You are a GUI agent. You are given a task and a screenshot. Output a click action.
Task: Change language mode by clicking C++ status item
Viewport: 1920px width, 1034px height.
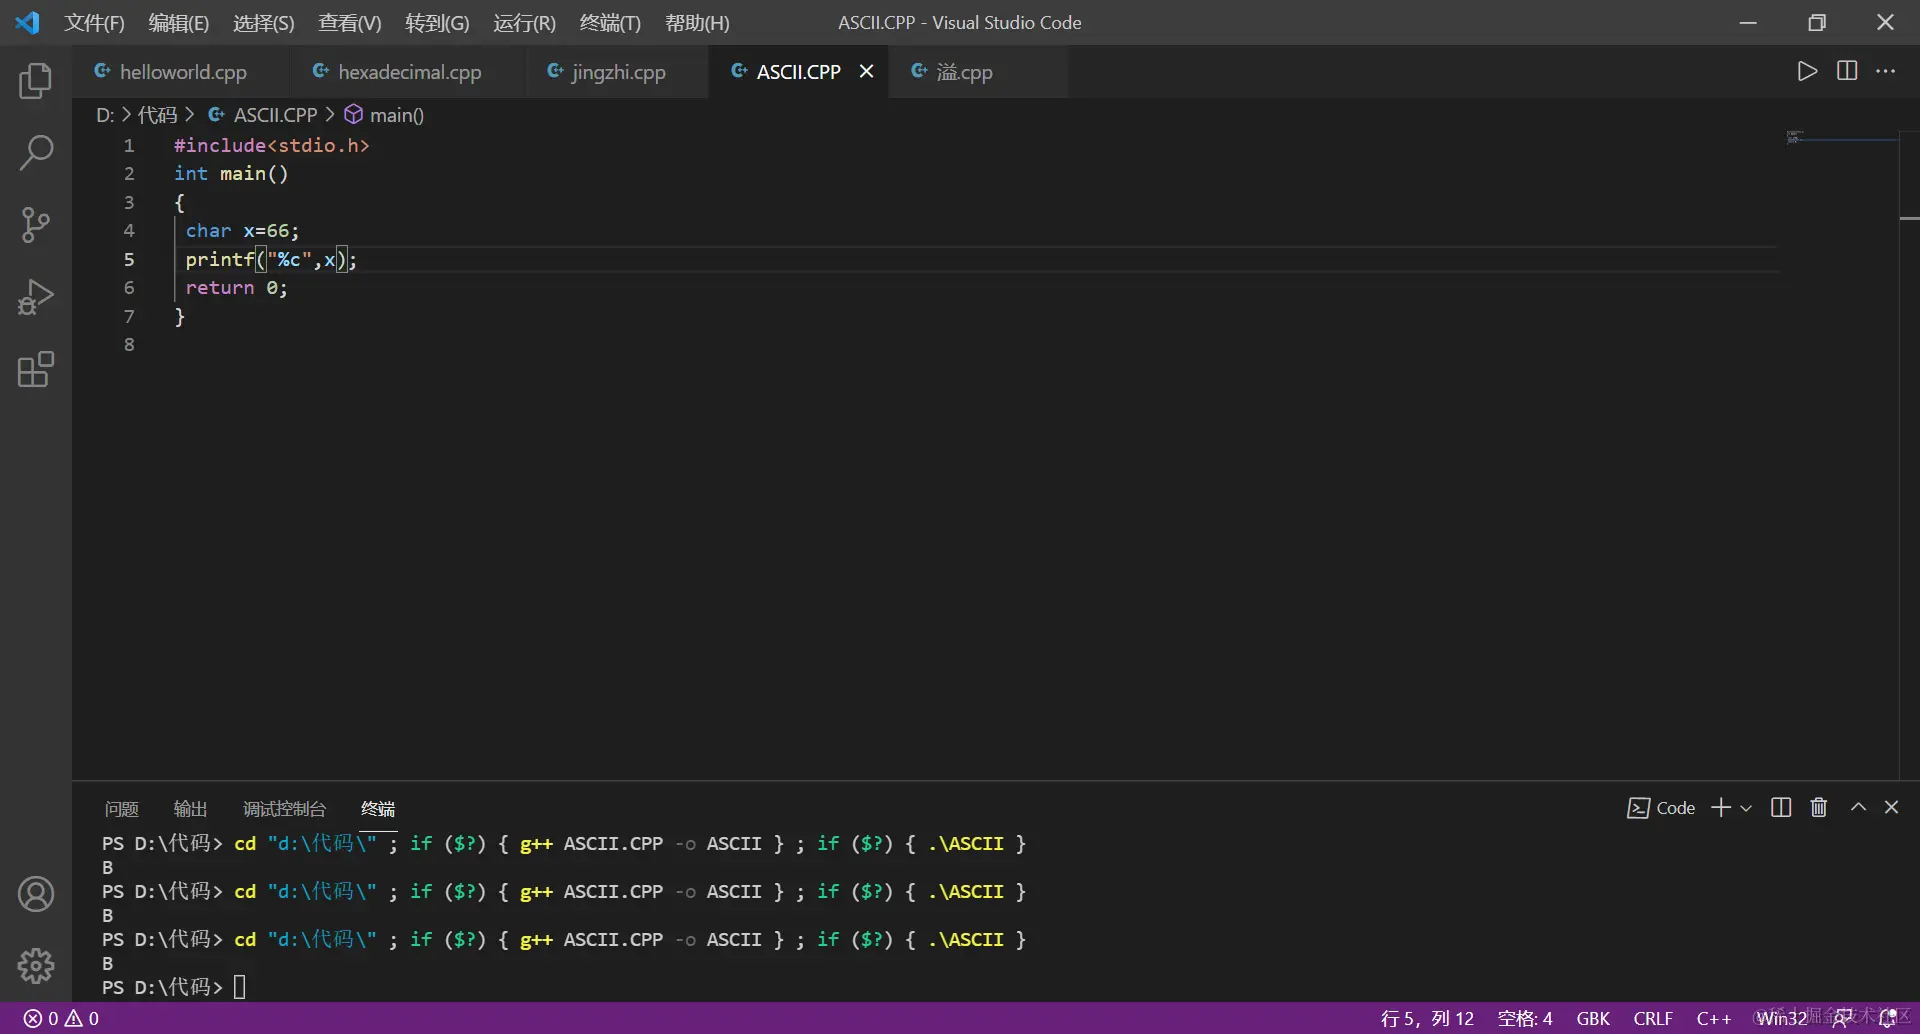tap(1713, 1018)
